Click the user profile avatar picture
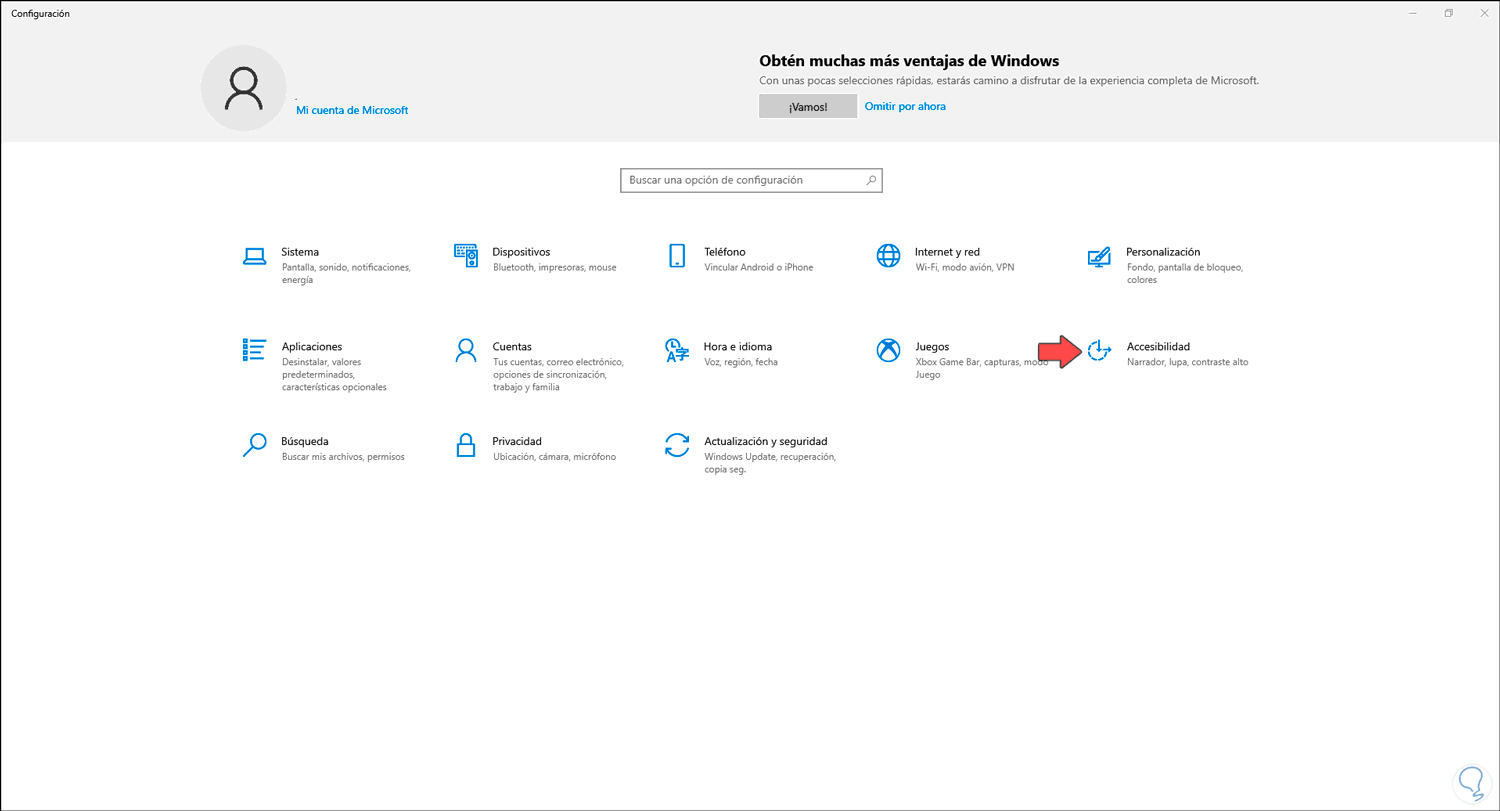This screenshot has width=1500, height=811. click(x=243, y=88)
